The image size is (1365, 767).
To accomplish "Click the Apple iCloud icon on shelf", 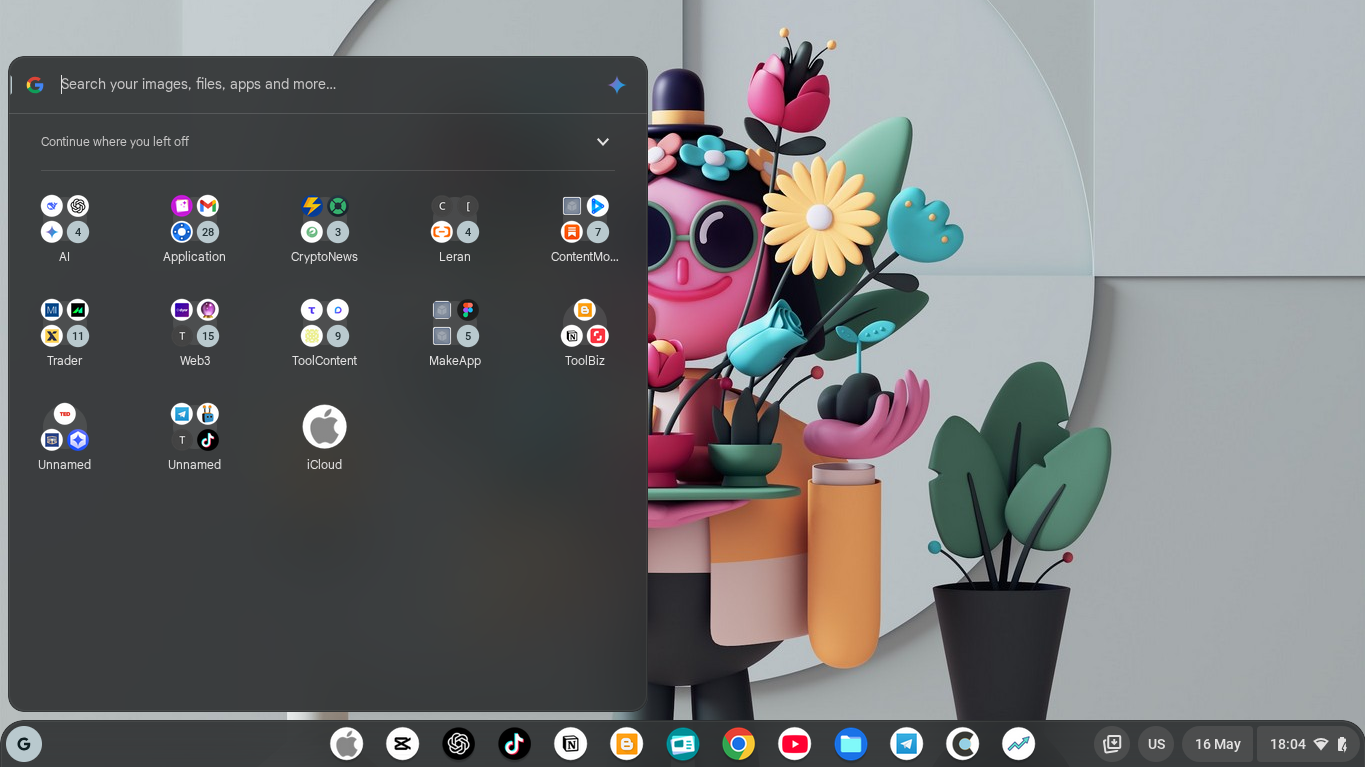I will pos(347,744).
